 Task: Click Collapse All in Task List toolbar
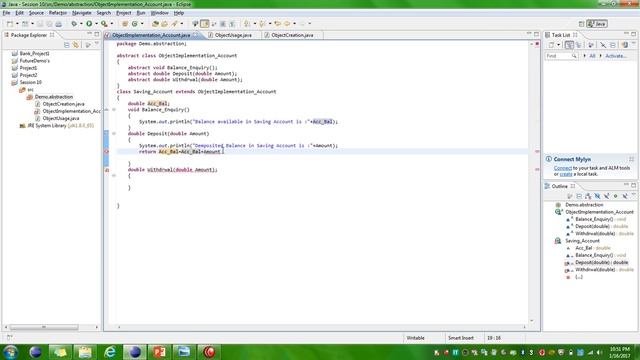pyautogui.click(x=613, y=45)
